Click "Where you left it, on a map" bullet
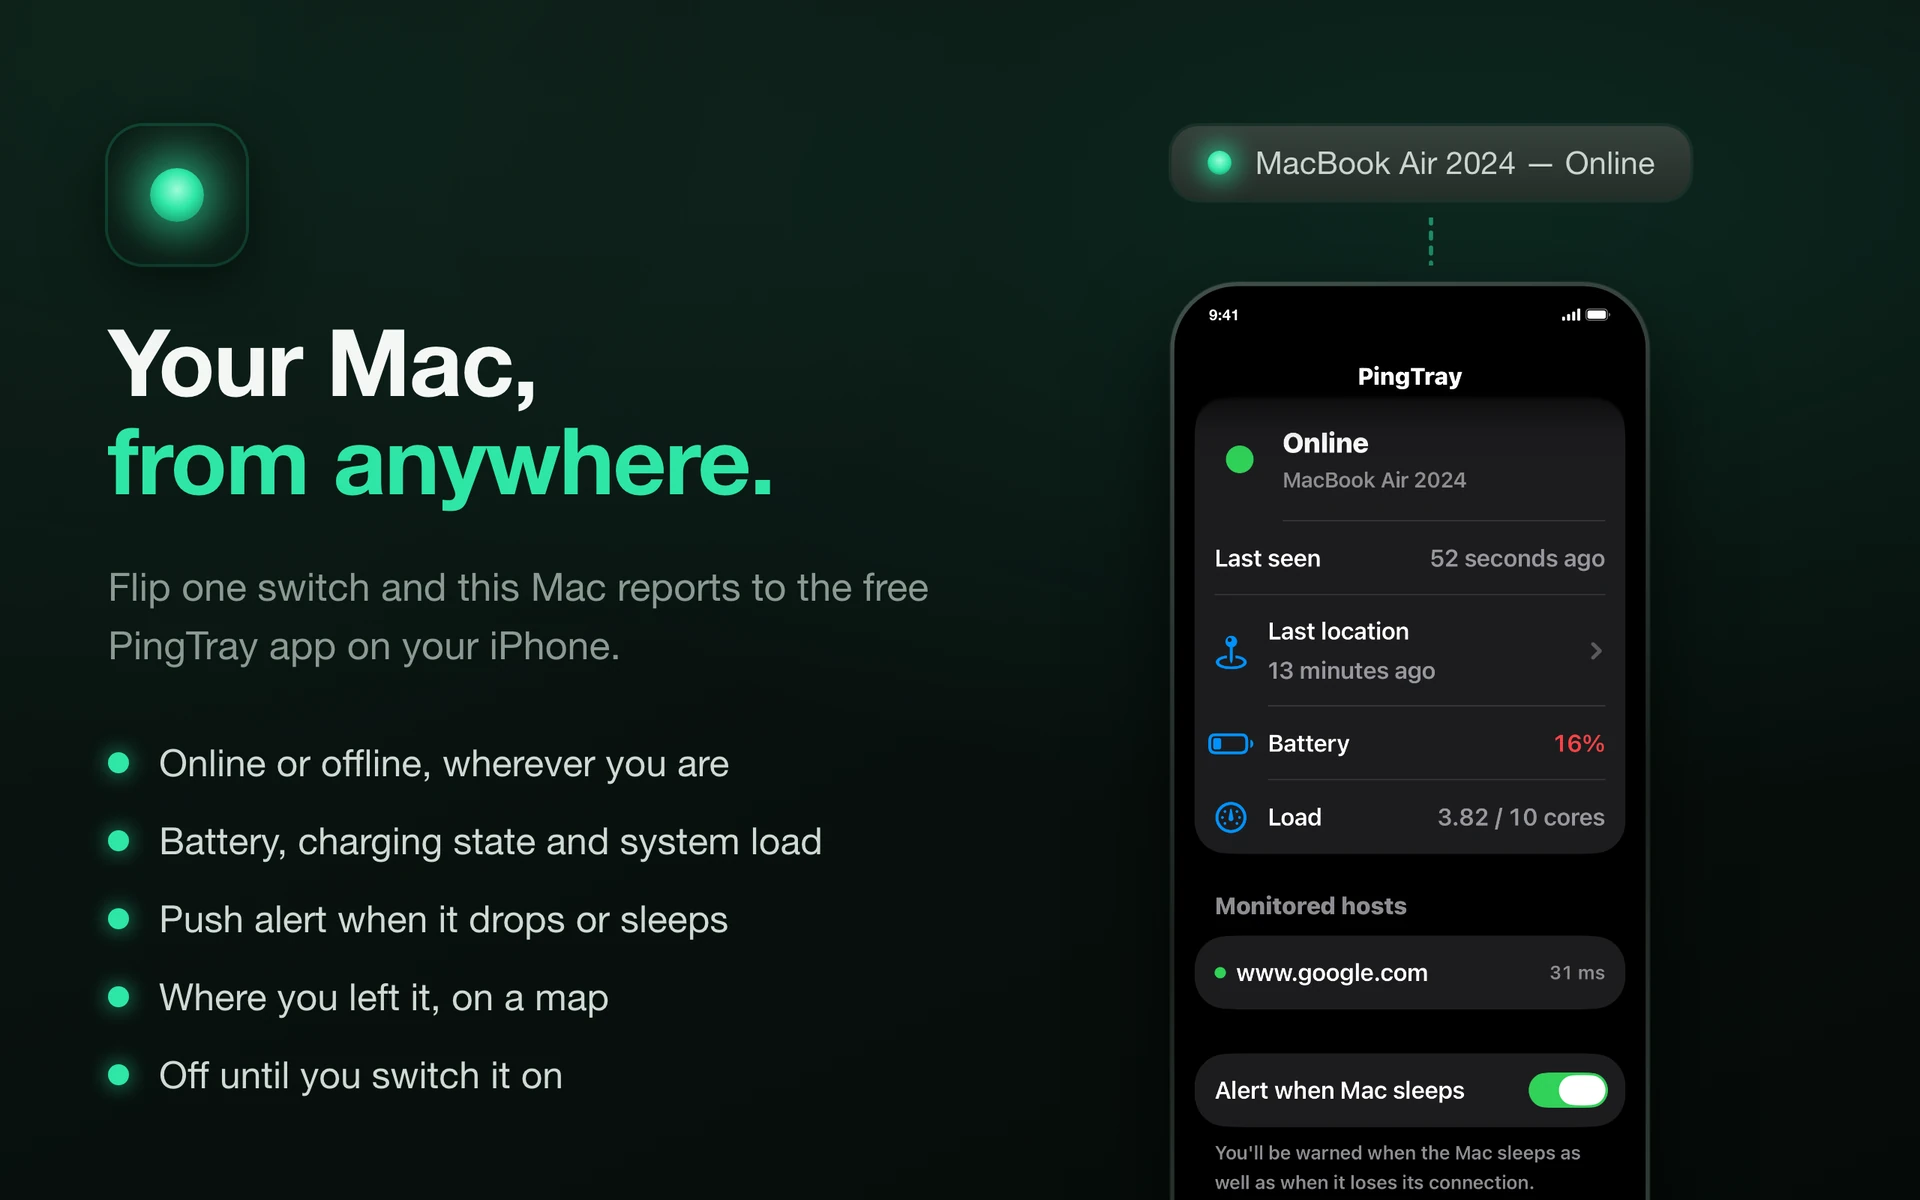This screenshot has height=1200, width=1920. point(383,999)
